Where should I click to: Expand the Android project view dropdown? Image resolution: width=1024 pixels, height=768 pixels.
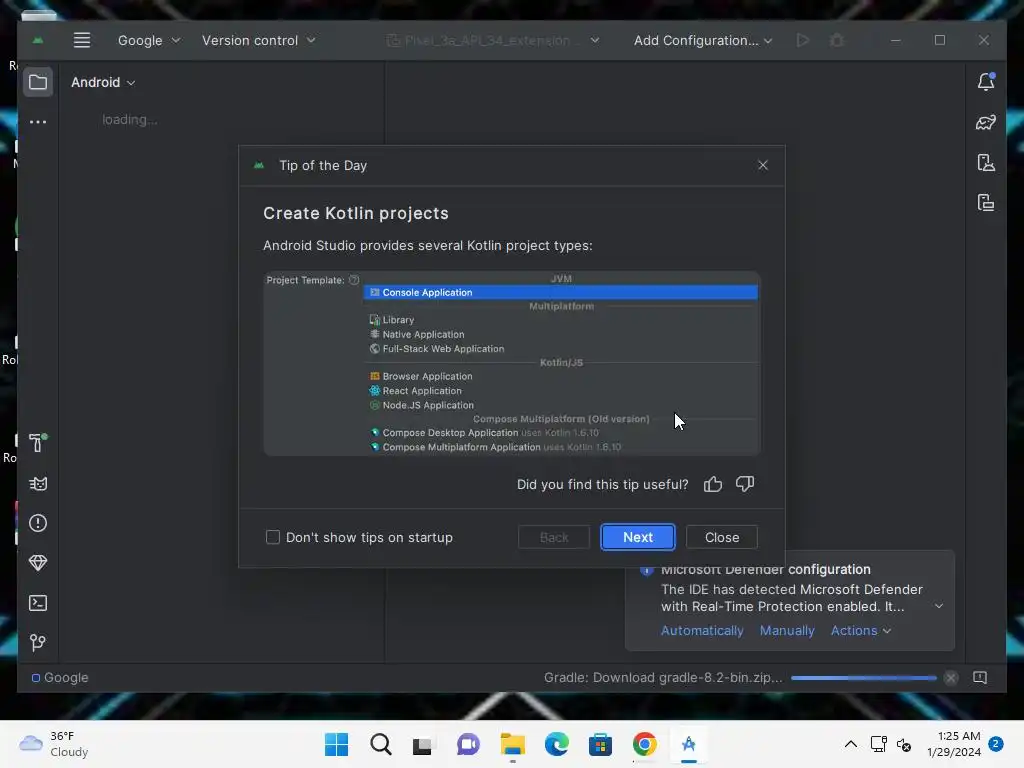pyautogui.click(x=103, y=82)
